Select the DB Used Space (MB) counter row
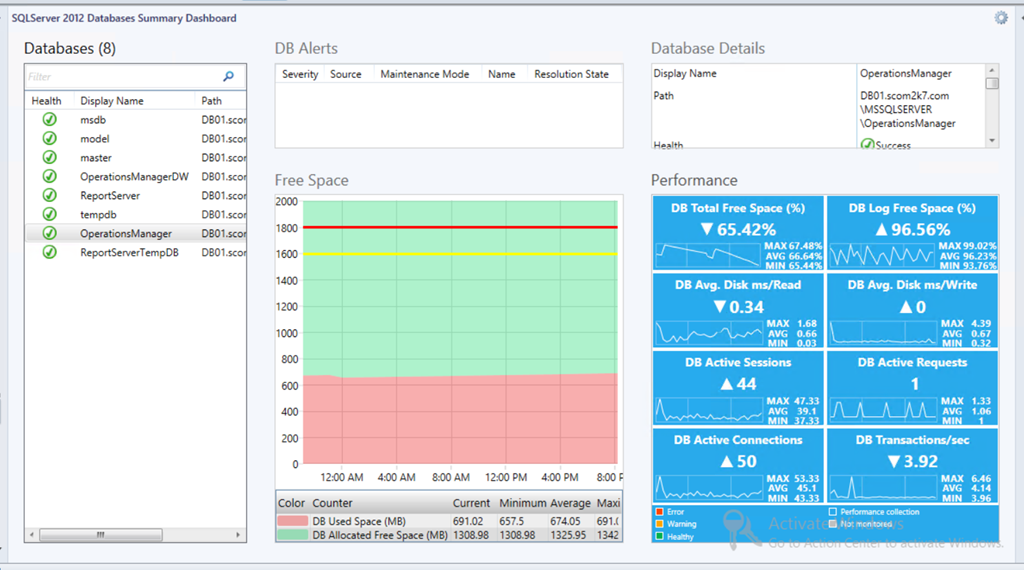Screen dimensions: 1024x570 coord(449,521)
